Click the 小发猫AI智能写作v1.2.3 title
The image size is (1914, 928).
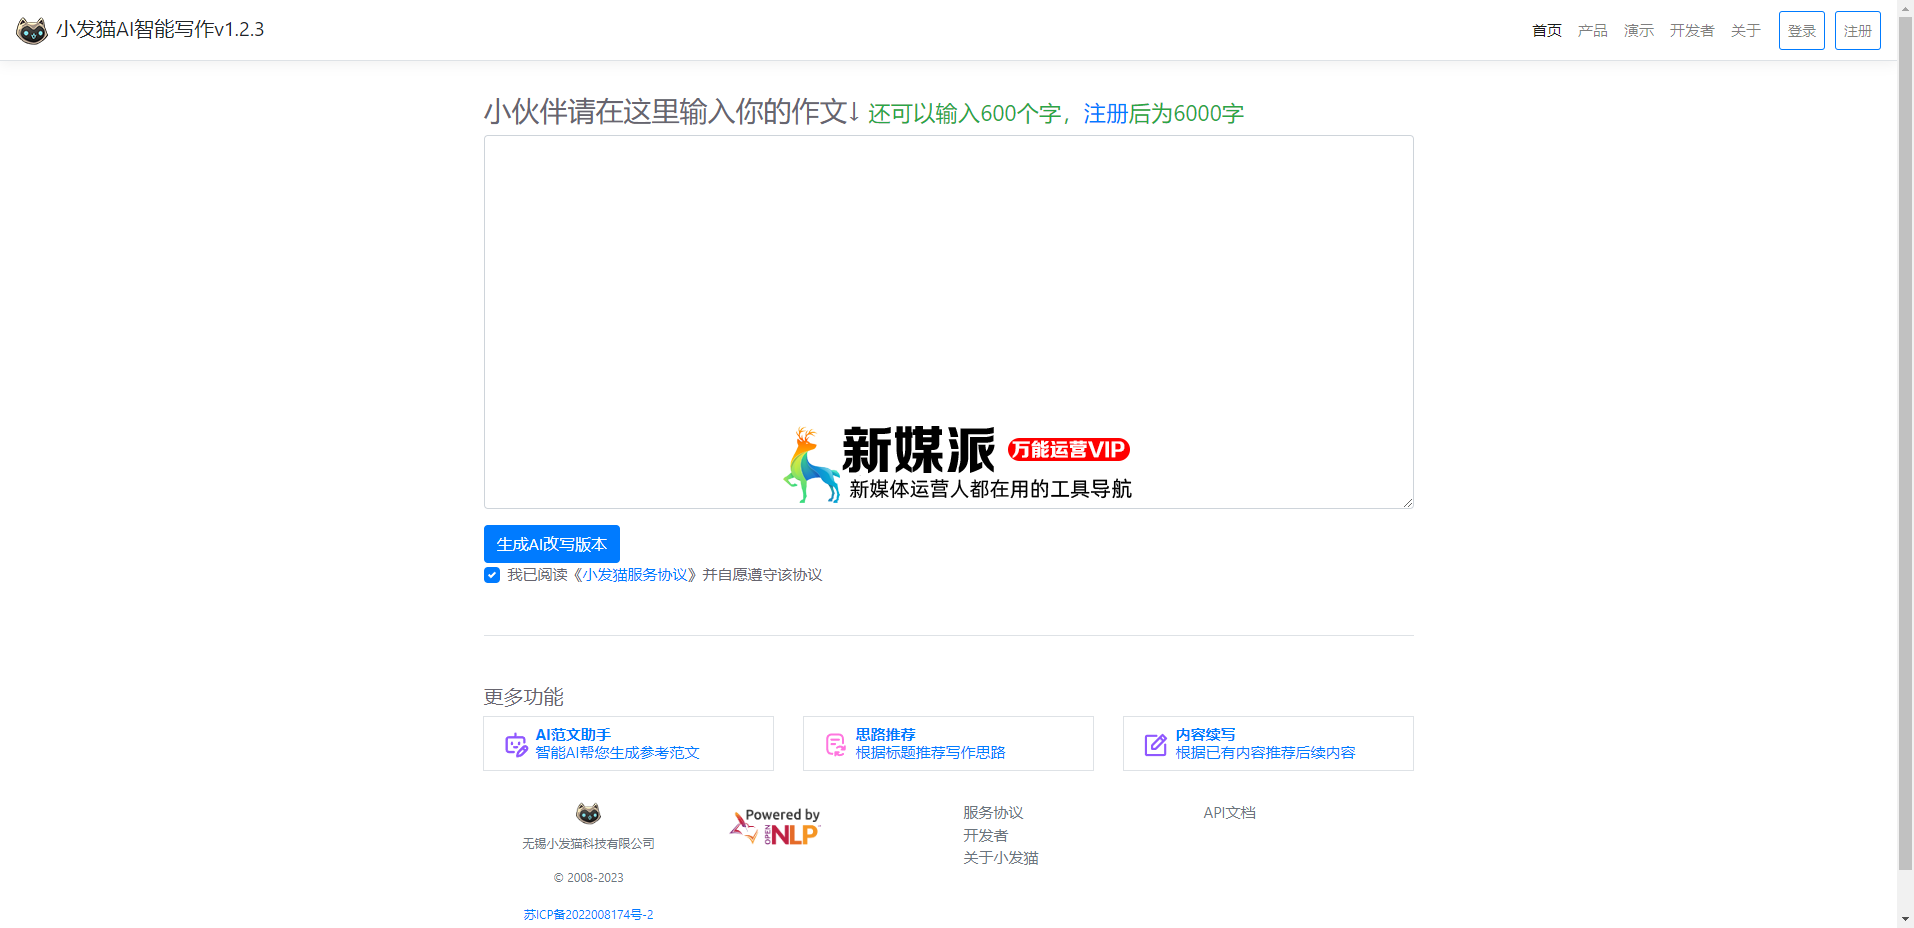coord(160,30)
